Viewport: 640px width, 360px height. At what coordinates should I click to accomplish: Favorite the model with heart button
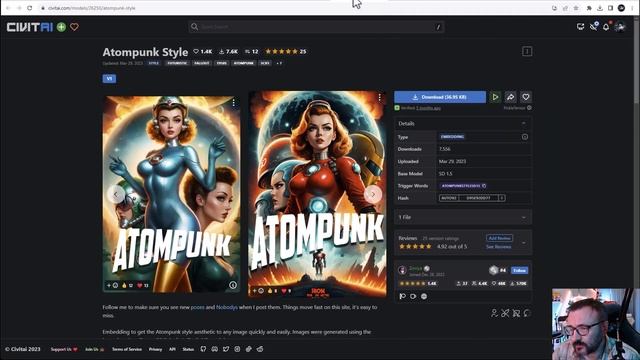click(x=526, y=97)
